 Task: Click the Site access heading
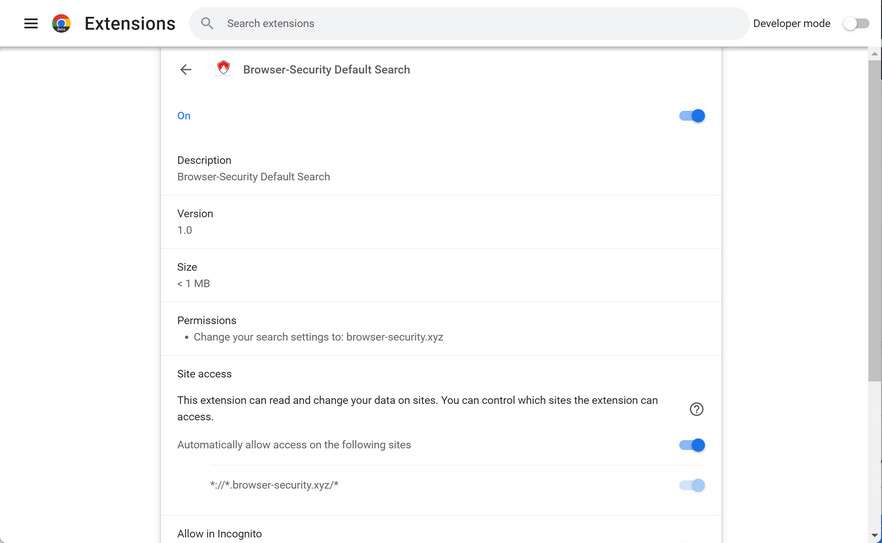pos(204,374)
